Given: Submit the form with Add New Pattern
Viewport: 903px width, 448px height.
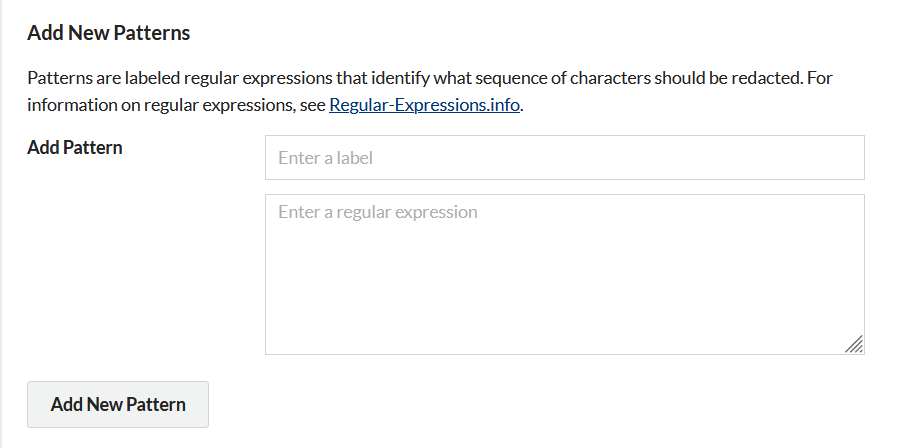Looking at the screenshot, I should coord(118,404).
